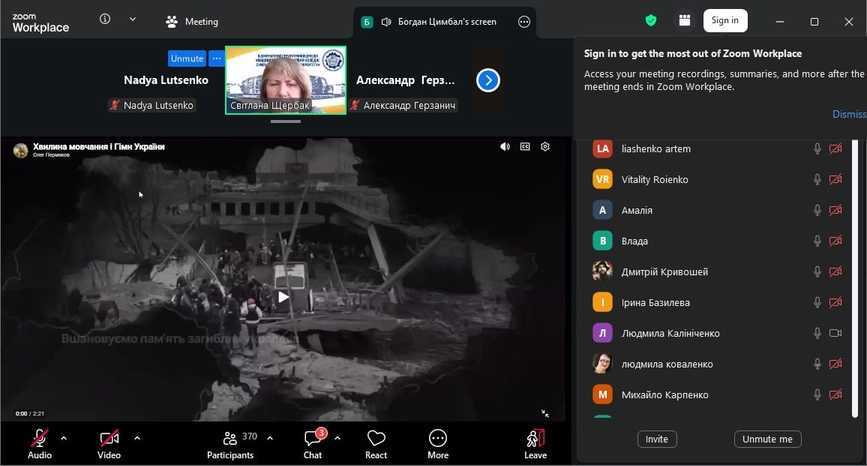
Task: Expand the Video options chevron
Action: (x=137, y=438)
